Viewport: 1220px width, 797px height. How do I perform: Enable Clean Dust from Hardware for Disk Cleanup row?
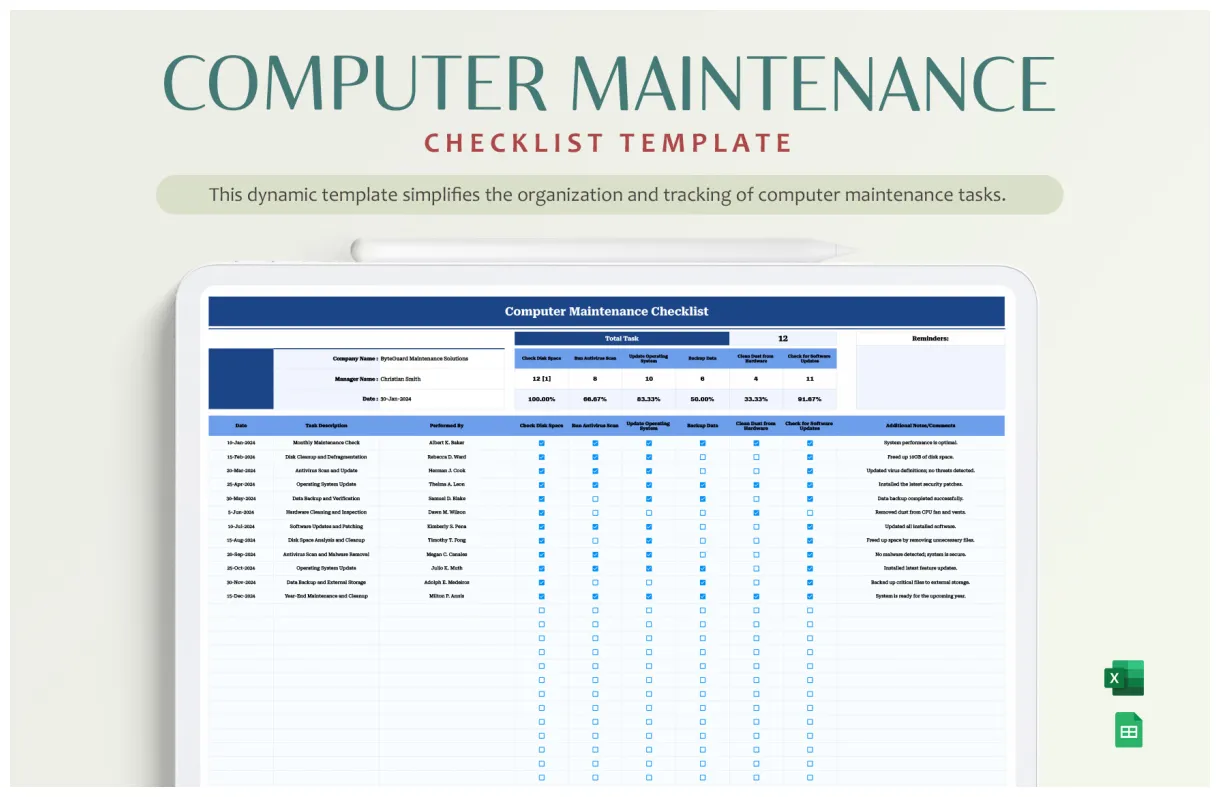tap(755, 456)
